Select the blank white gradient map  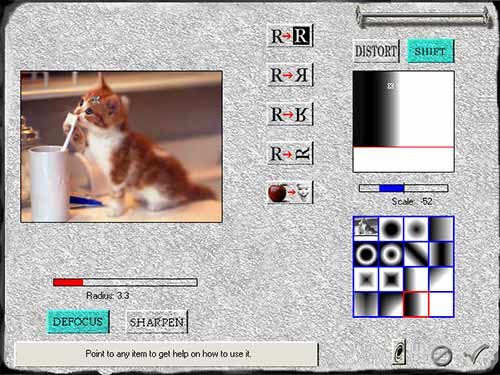(x=441, y=304)
